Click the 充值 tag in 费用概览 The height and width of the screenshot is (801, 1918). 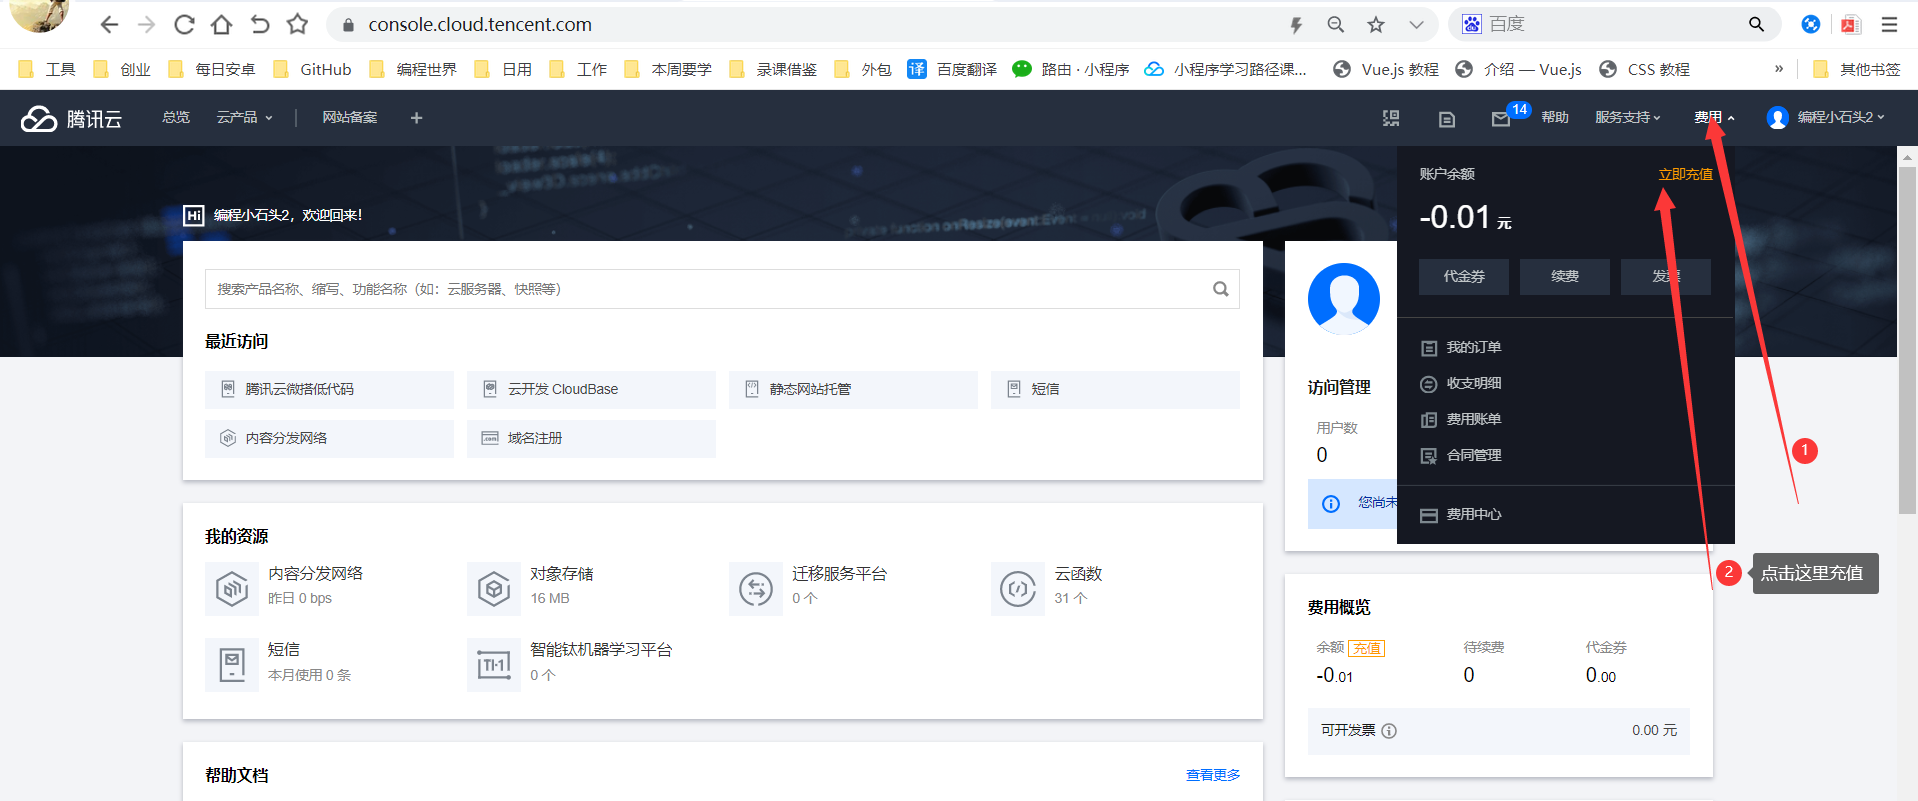[x=1366, y=648]
